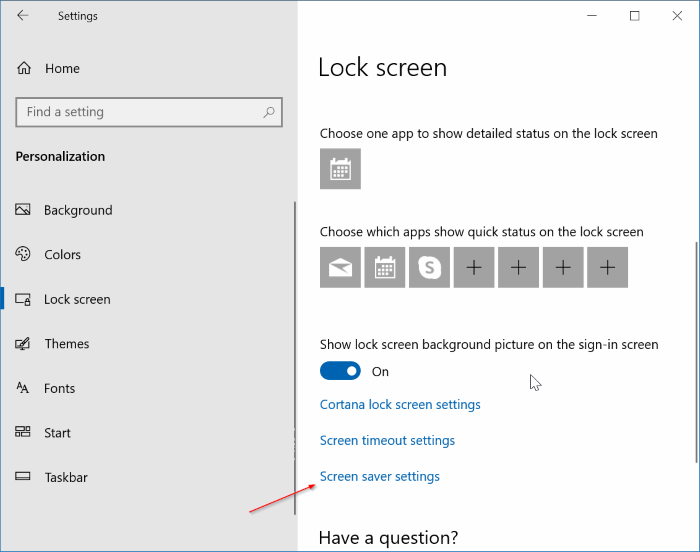Click the sidebar vertical scrollbar
The image size is (700, 552).
[295, 358]
